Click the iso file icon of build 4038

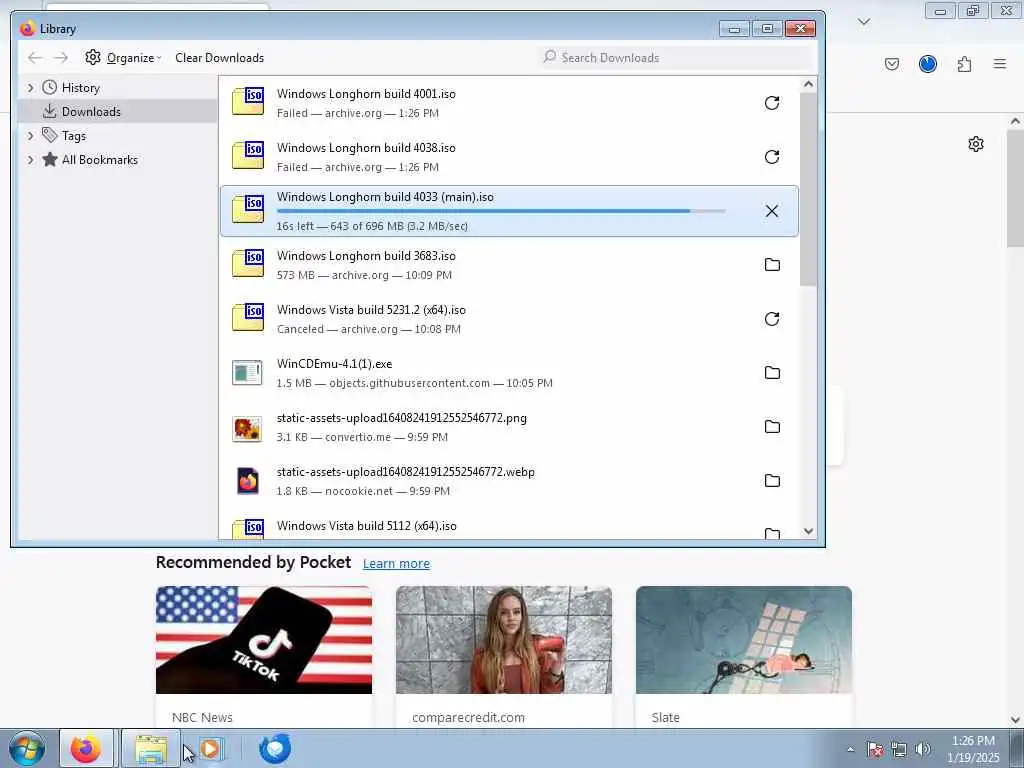(248, 155)
